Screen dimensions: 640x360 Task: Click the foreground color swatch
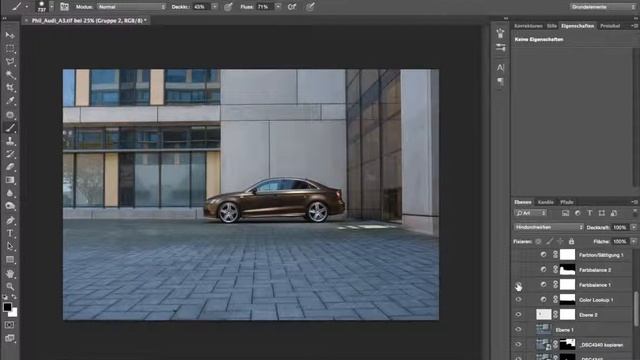(x=7, y=307)
